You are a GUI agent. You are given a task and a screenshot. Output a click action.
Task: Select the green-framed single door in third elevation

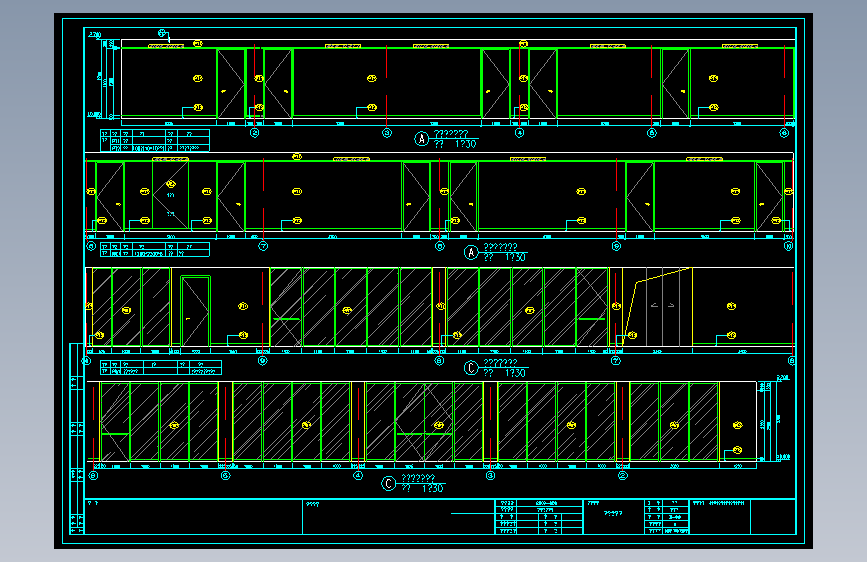tap(196, 311)
